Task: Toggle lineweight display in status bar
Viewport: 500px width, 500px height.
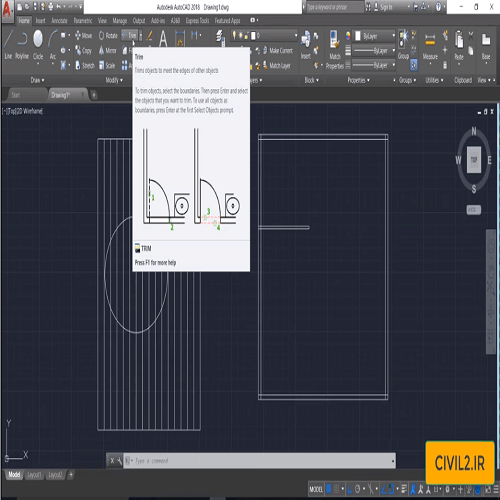Action: [404, 489]
